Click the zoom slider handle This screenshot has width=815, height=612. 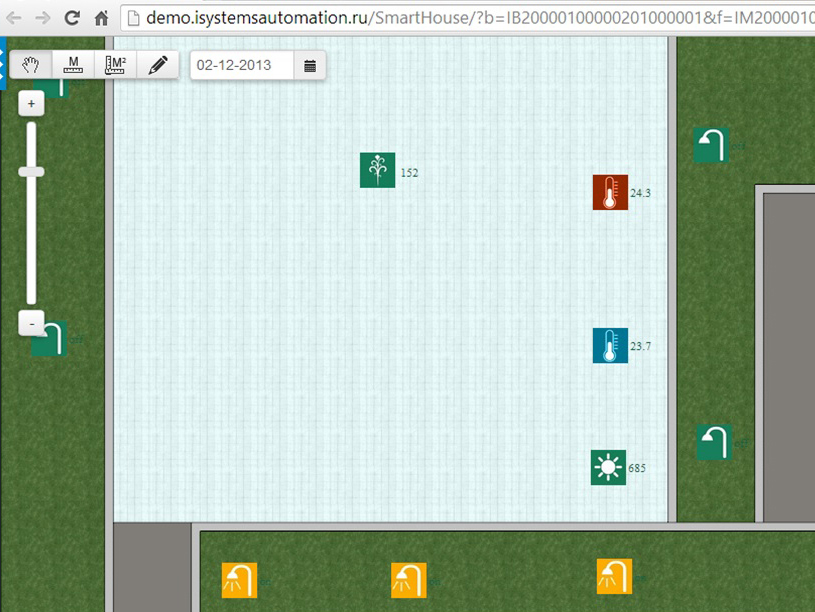31,172
